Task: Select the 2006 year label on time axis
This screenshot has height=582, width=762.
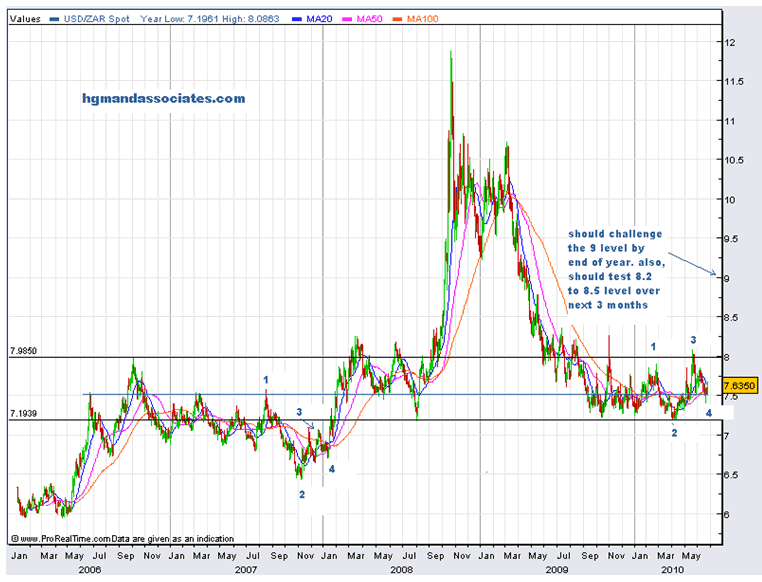Action: click(x=89, y=568)
